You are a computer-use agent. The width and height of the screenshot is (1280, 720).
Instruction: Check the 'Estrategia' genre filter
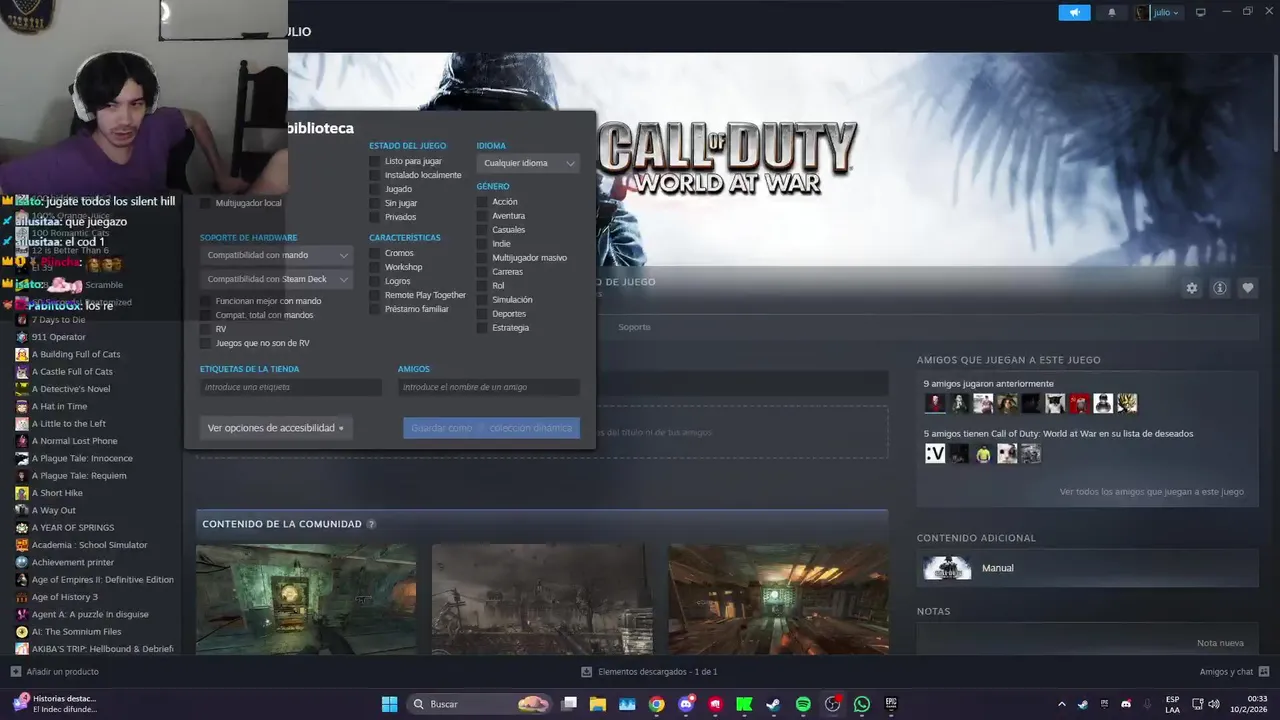click(x=482, y=328)
